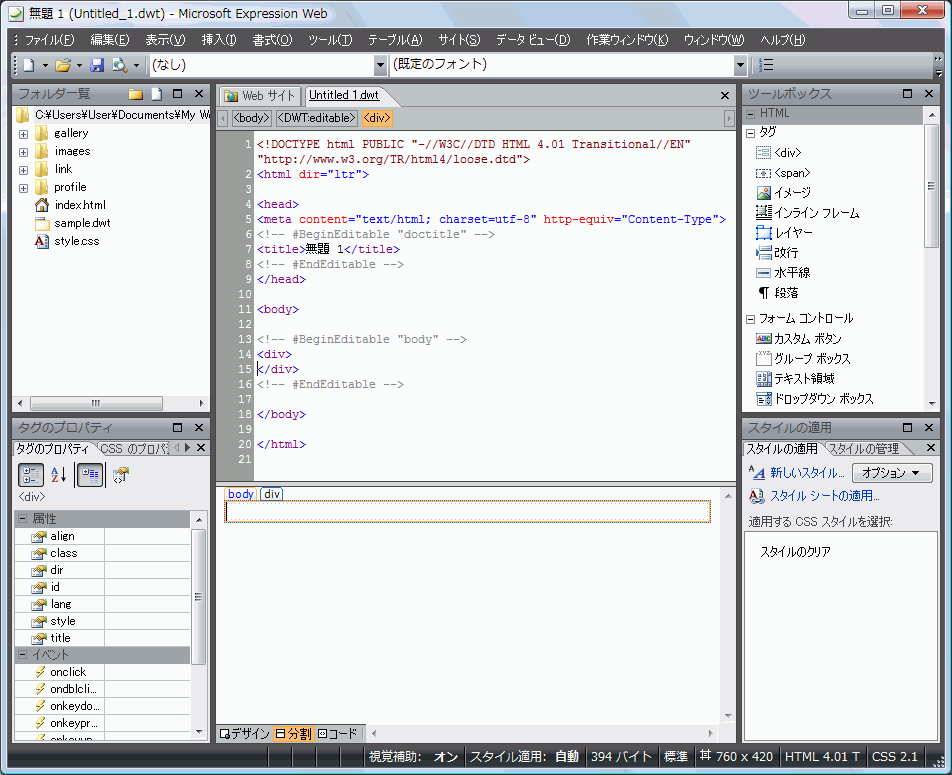
Task: Open the 書式(O) menu
Action: click(x=272, y=40)
